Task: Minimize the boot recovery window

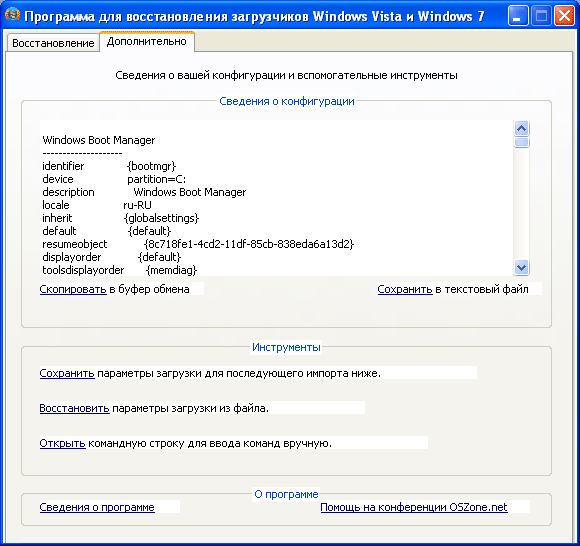Action: (517, 16)
